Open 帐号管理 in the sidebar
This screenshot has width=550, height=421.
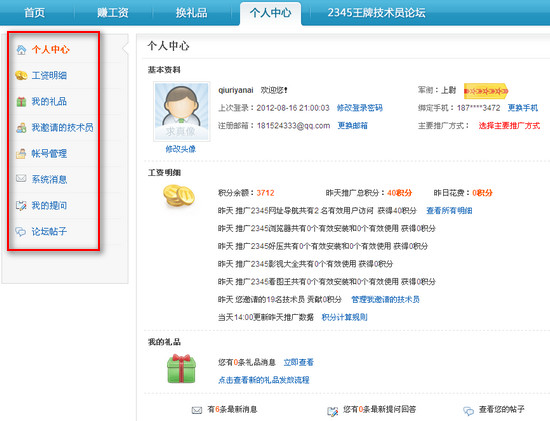(49, 154)
